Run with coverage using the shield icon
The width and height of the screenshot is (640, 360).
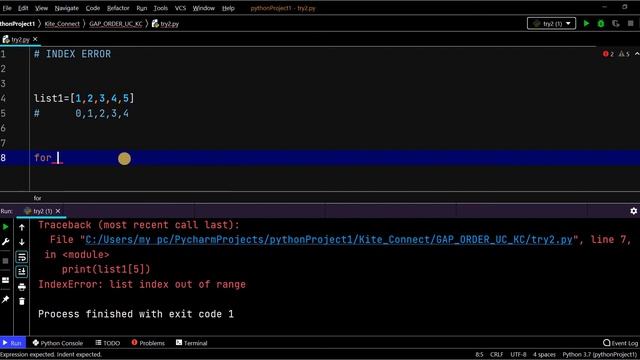[616, 23]
